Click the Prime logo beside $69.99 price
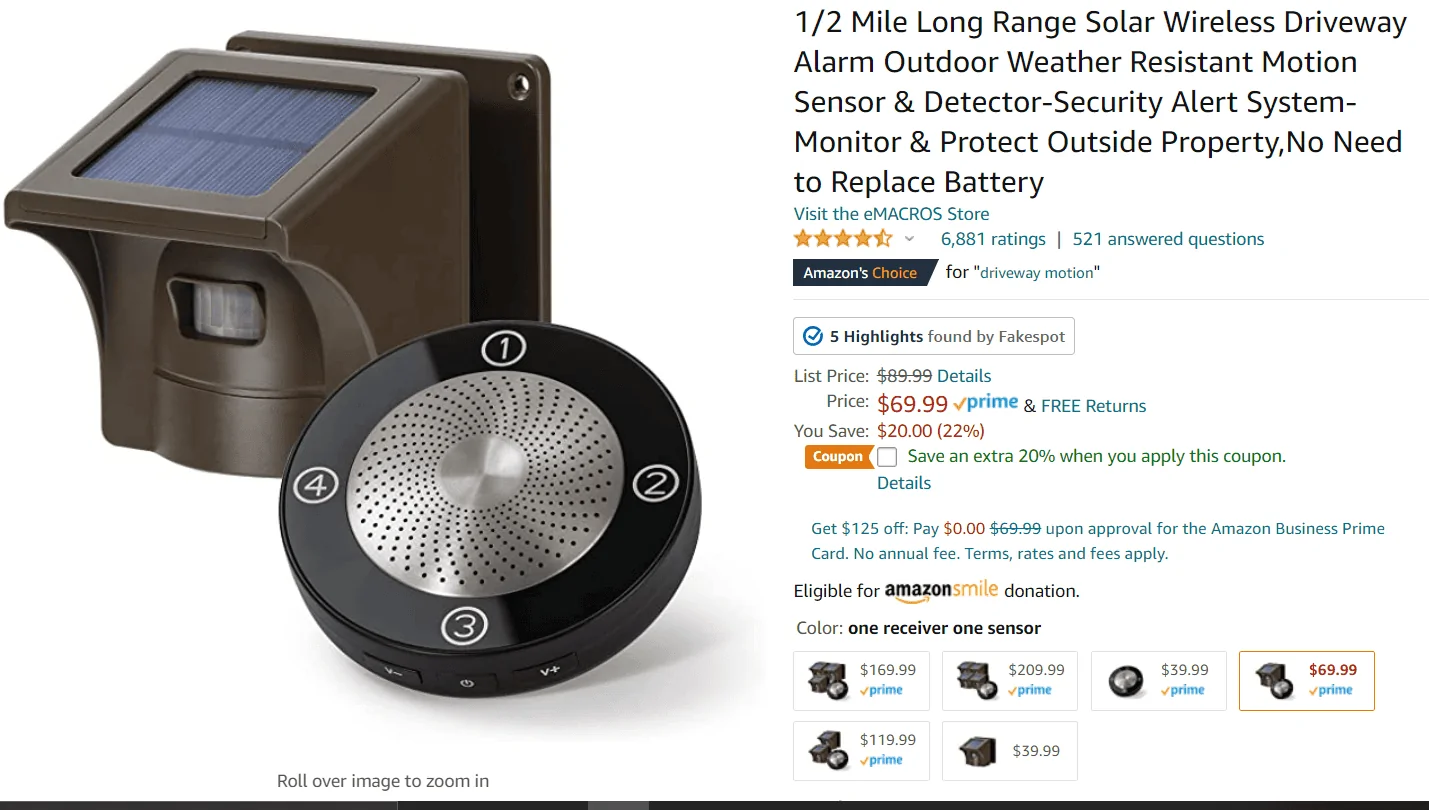The height and width of the screenshot is (810, 1429). (986, 403)
